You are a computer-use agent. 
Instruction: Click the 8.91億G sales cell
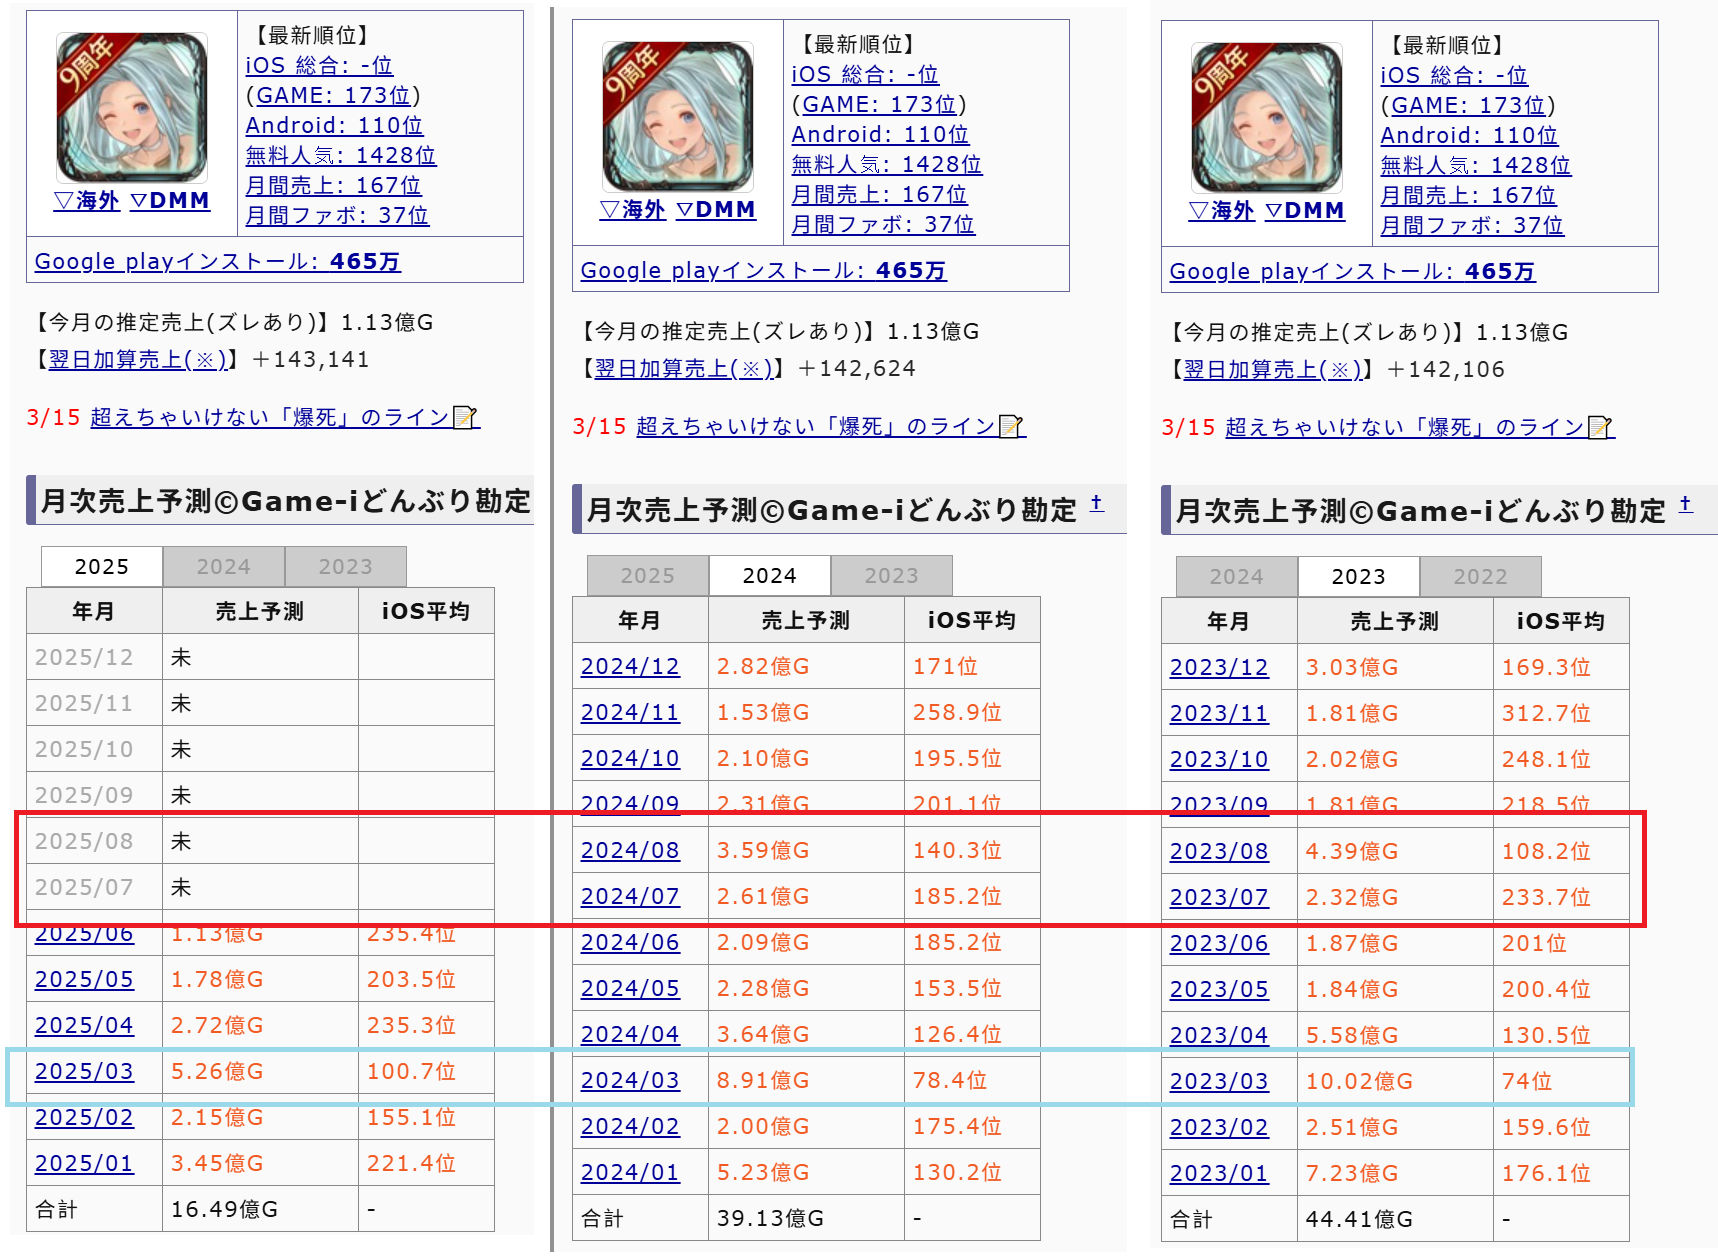point(806,1080)
